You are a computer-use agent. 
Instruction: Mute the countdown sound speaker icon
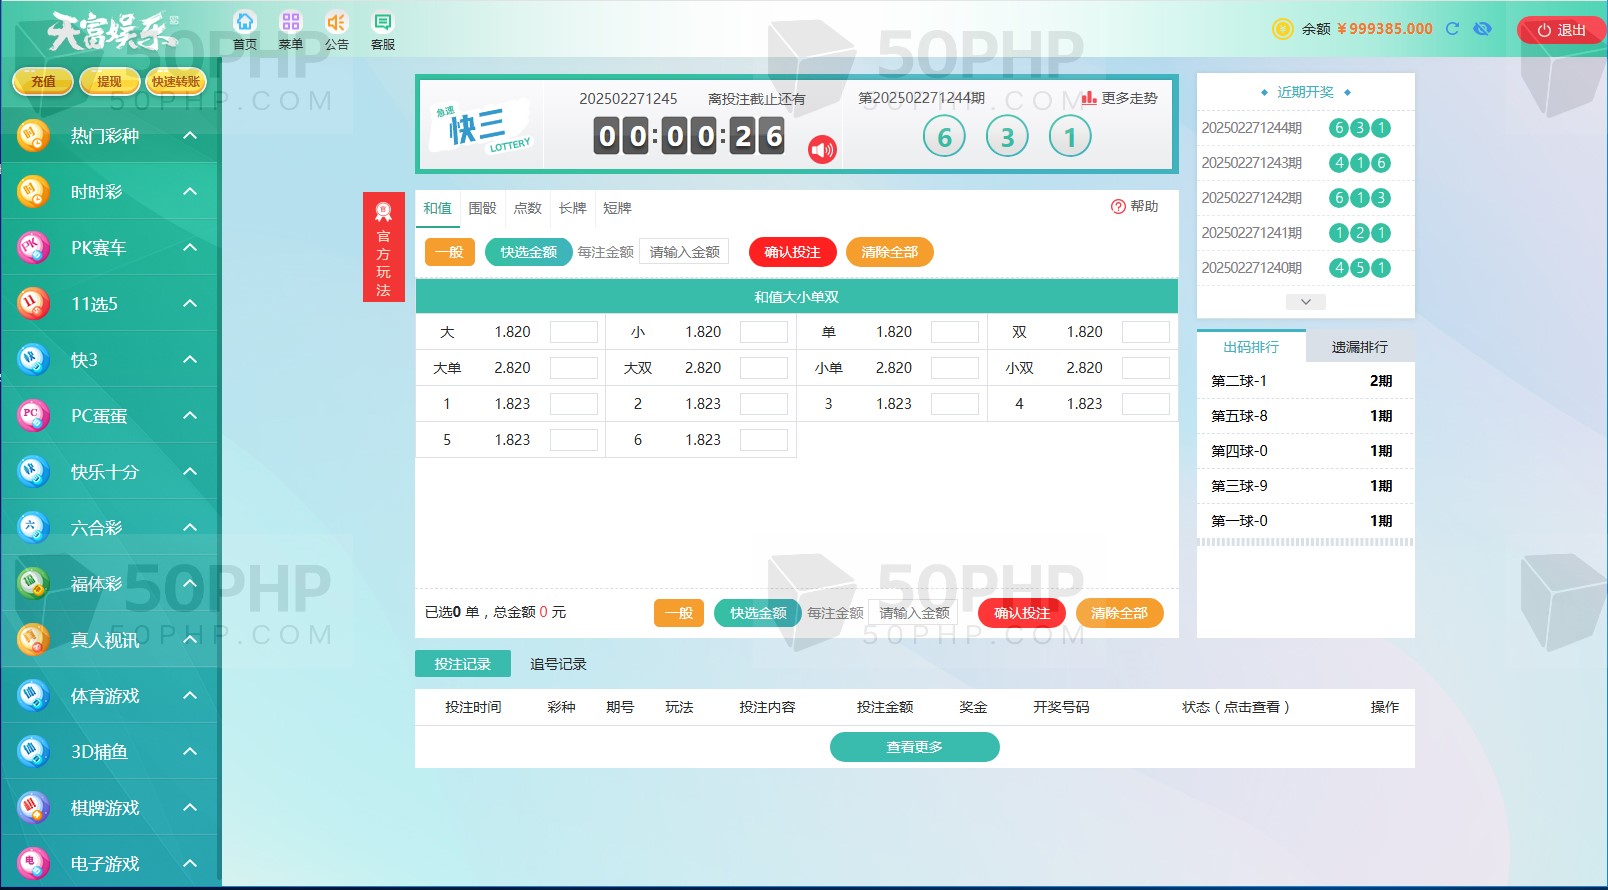(x=822, y=150)
